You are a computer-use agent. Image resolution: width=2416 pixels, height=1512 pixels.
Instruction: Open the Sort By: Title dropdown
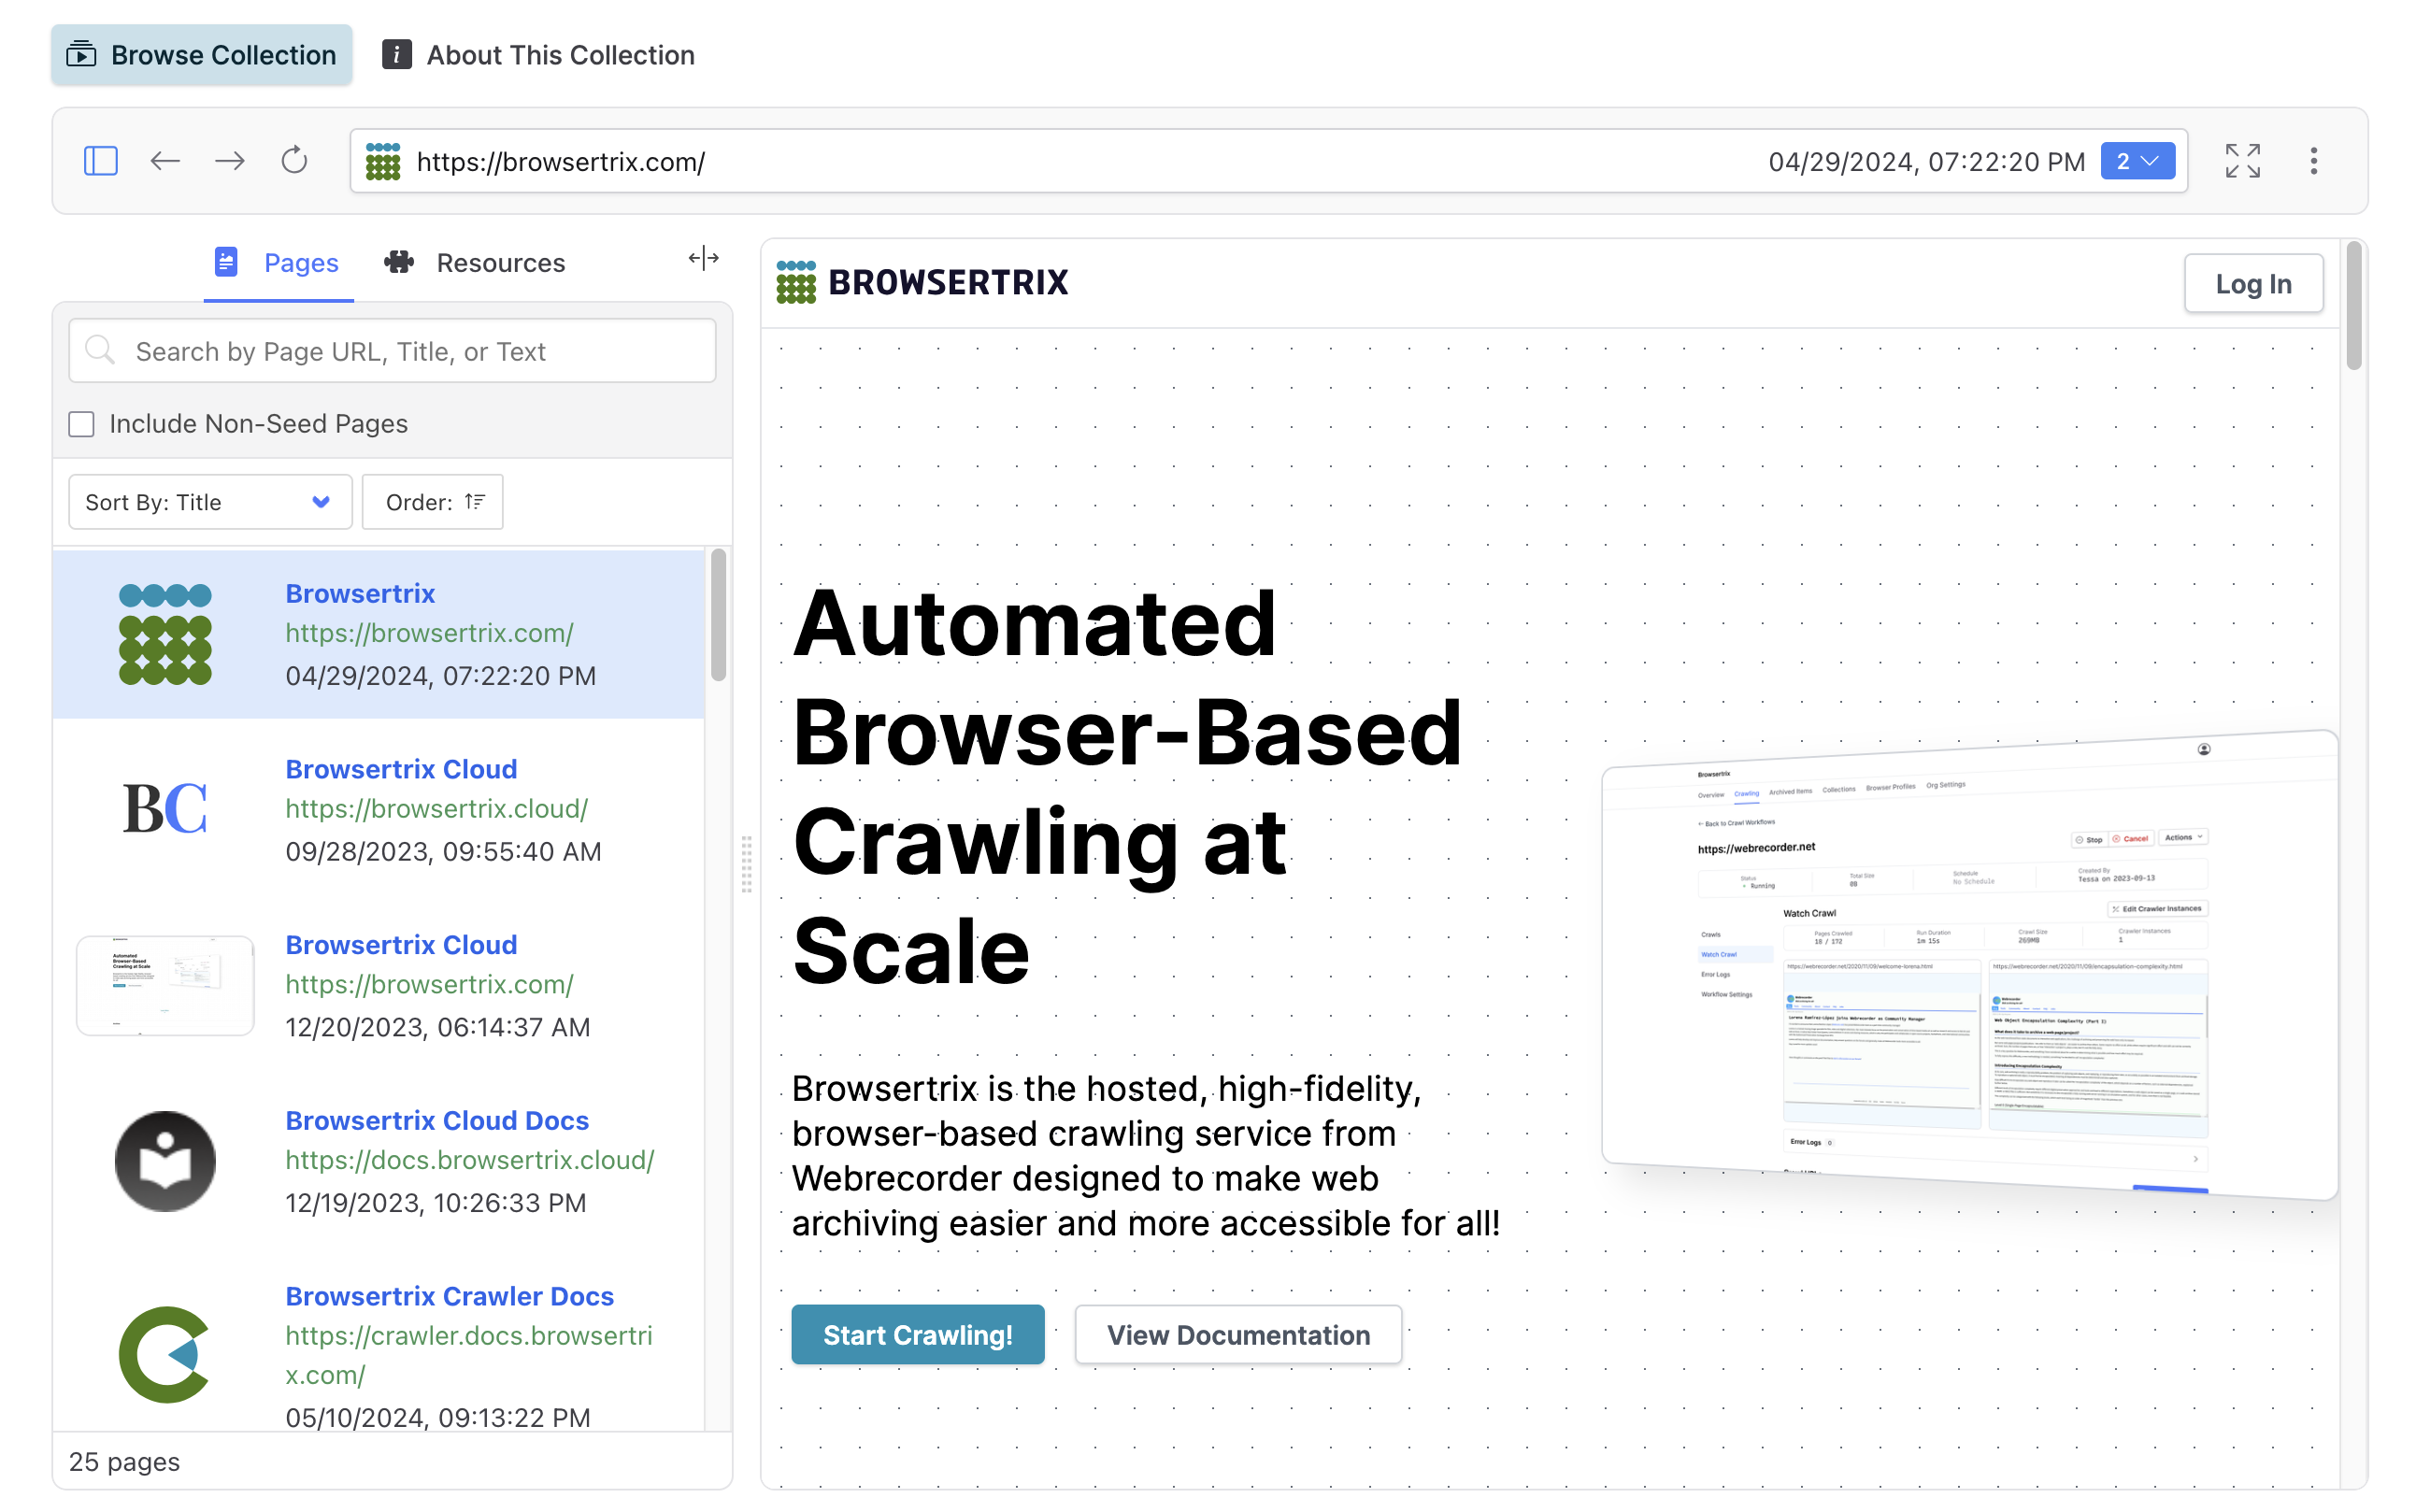[210, 502]
